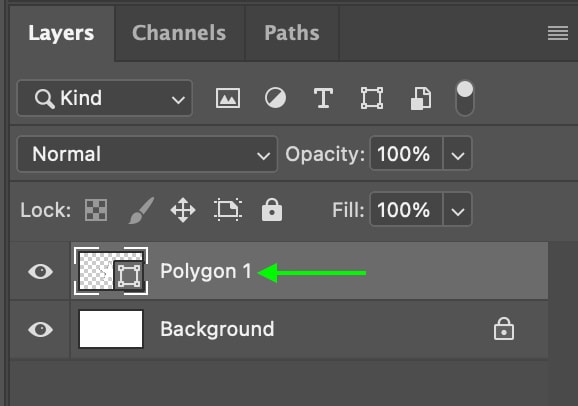This screenshot has height=406, width=578.
Task: Hide the Polygon 1 layer
Action: click(41, 271)
